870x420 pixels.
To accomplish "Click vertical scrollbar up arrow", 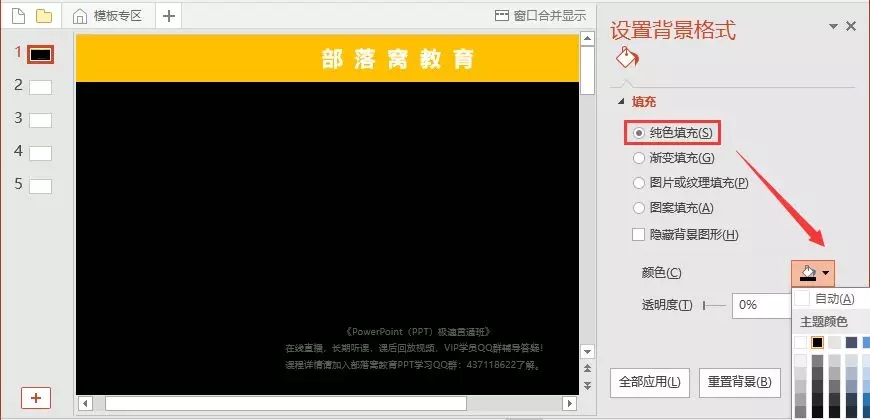I will coord(587,38).
